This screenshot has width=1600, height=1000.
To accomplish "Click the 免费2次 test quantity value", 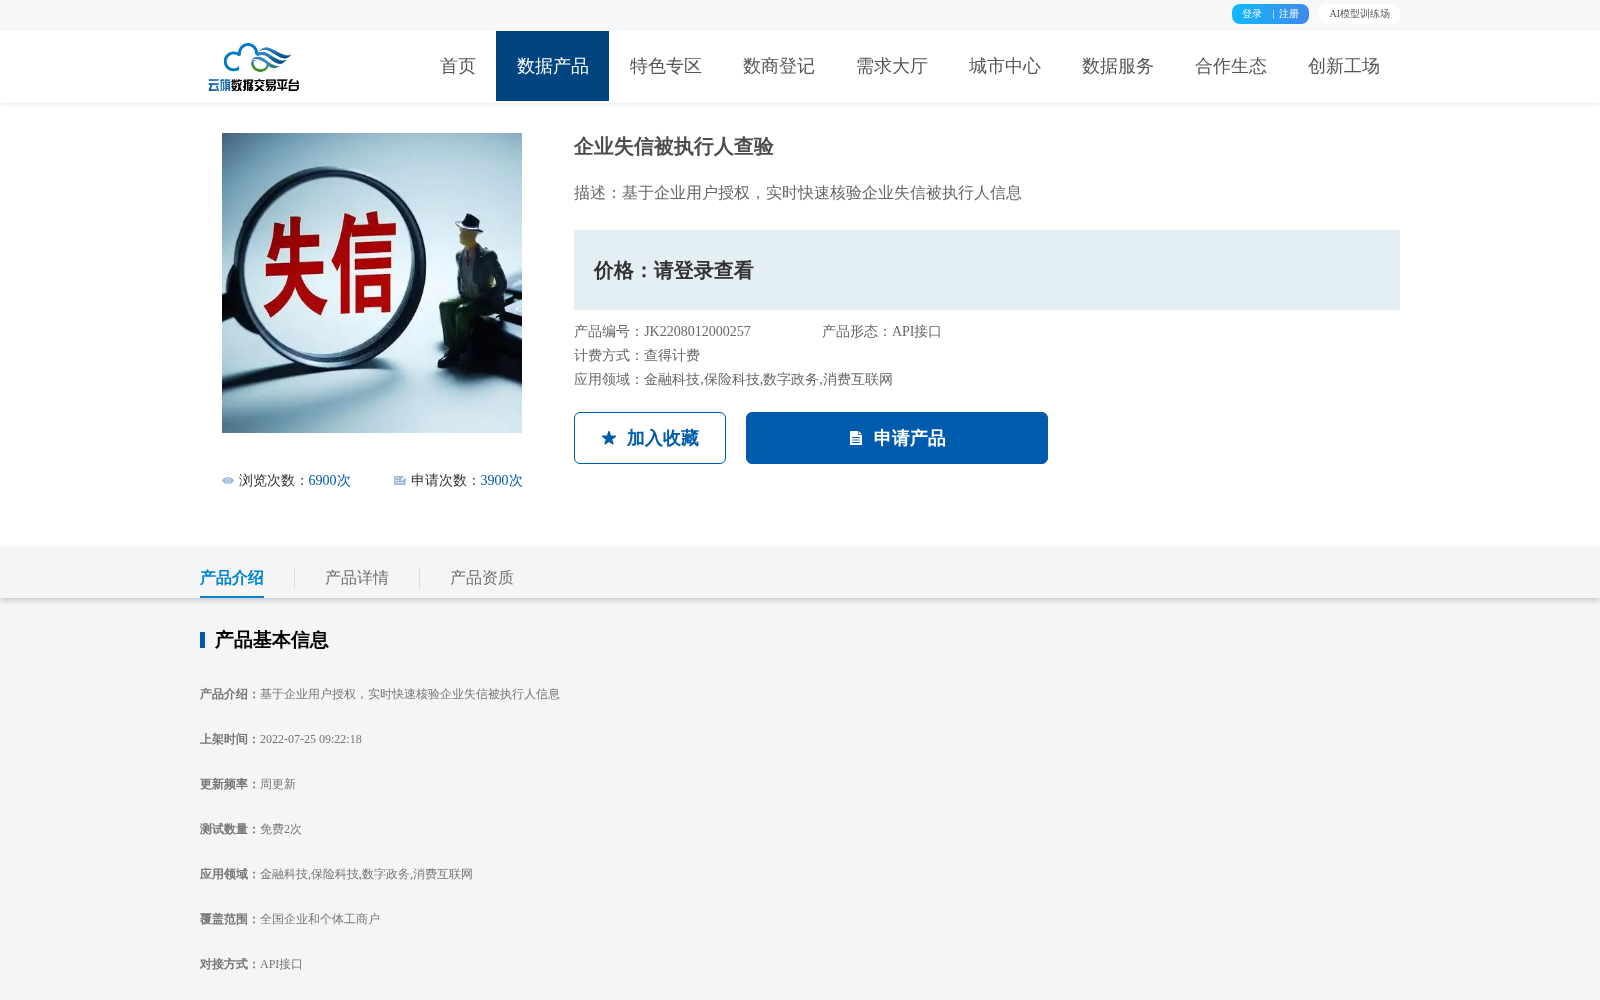I will pyautogui.click(x=281, y=829).
